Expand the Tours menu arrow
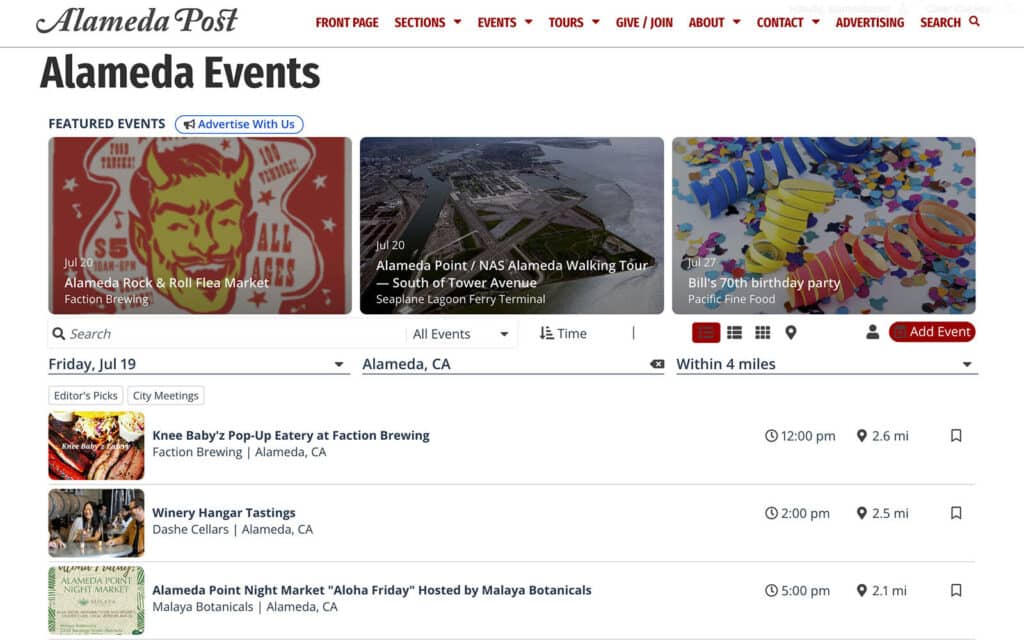Screen dimensions: 1024x640 596,22
